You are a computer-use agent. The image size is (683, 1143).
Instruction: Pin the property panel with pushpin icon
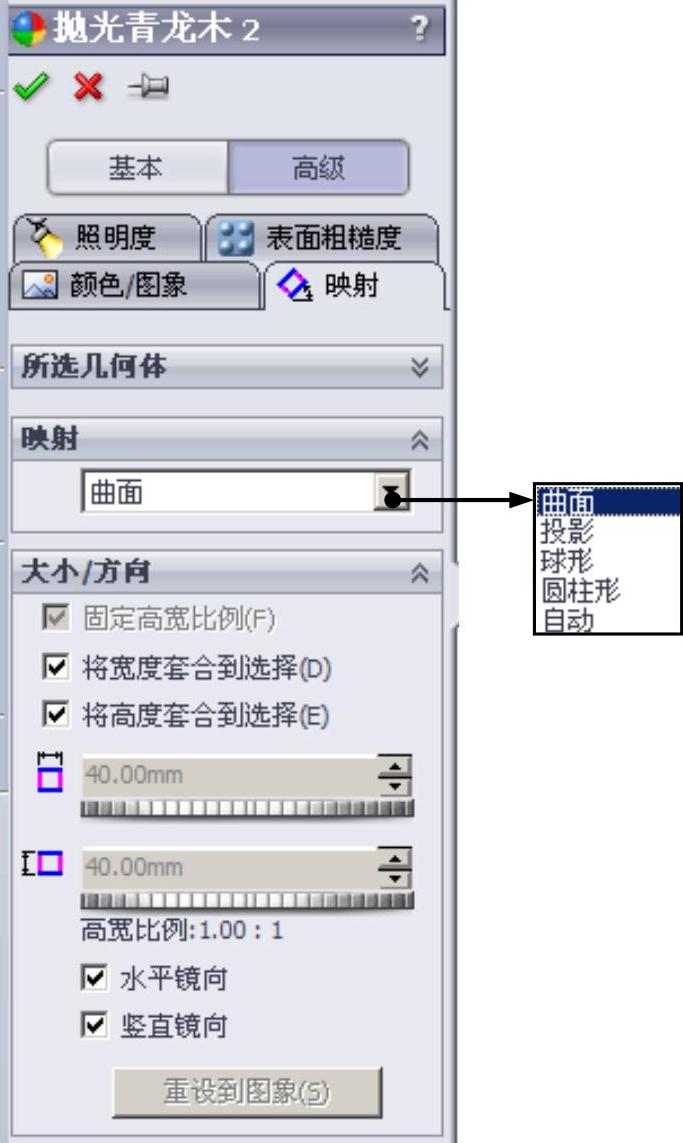(x=148, y=87)
